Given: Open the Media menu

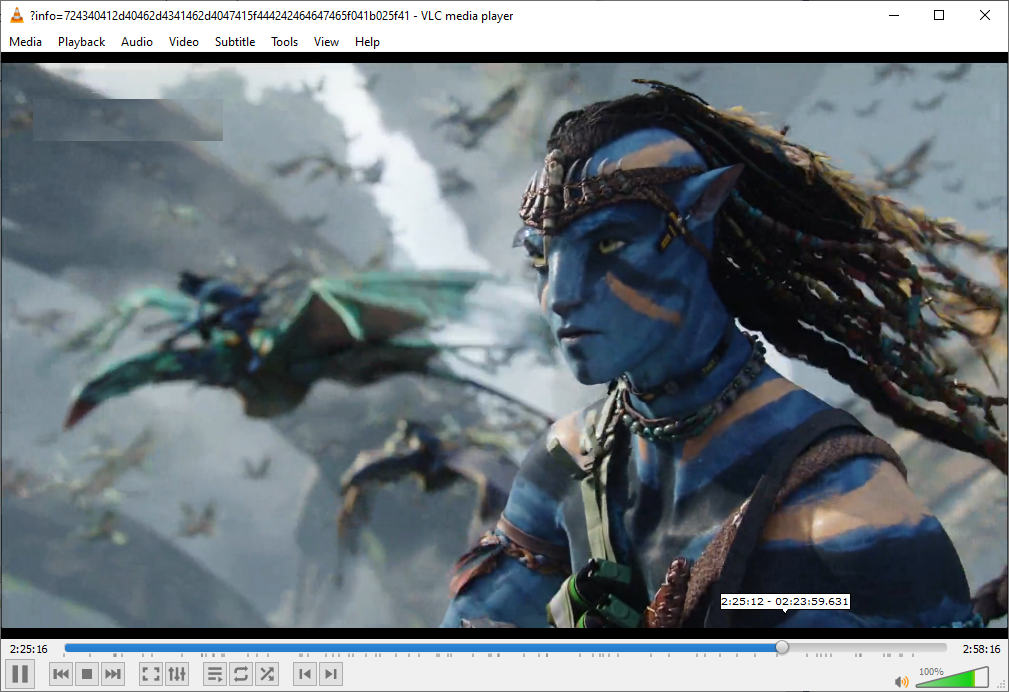Looking at the screenshot, I should click(x=26, y=42).
